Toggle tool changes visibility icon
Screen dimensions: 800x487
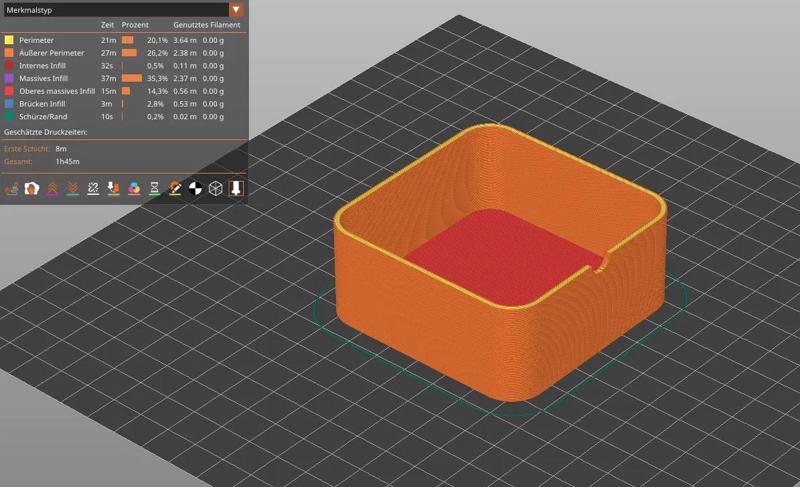pos(113,188)
